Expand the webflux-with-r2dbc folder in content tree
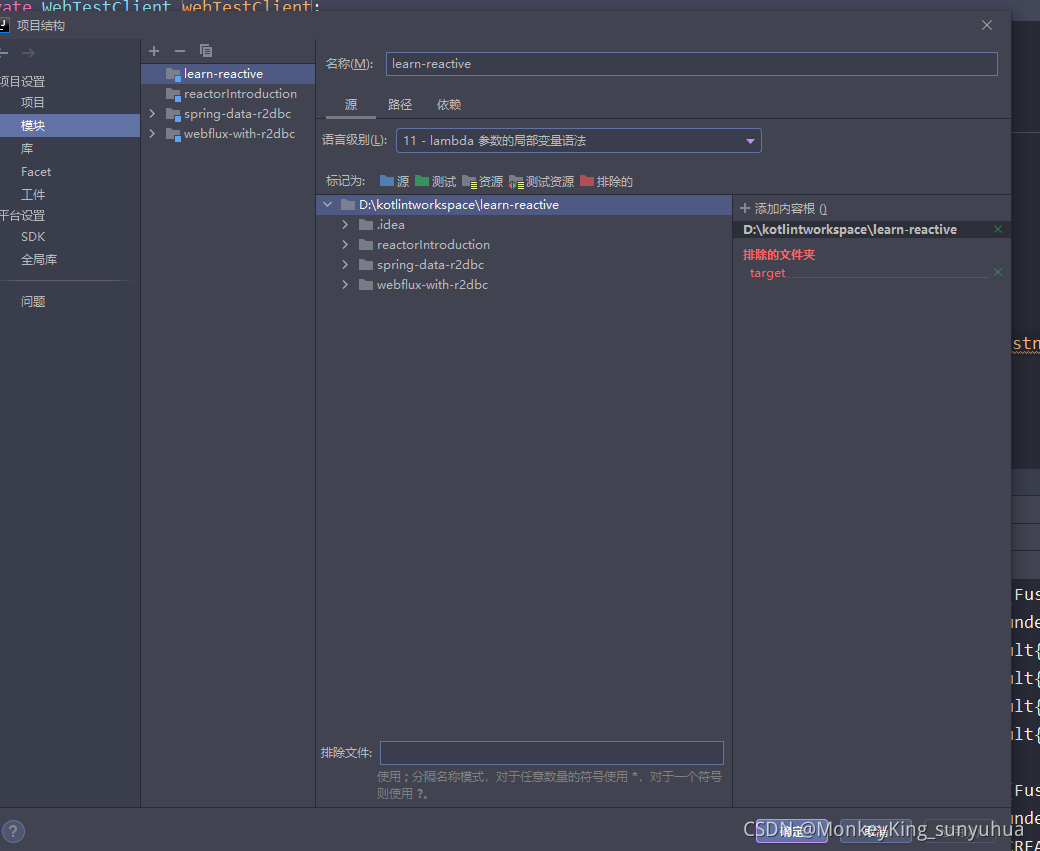 345,285
